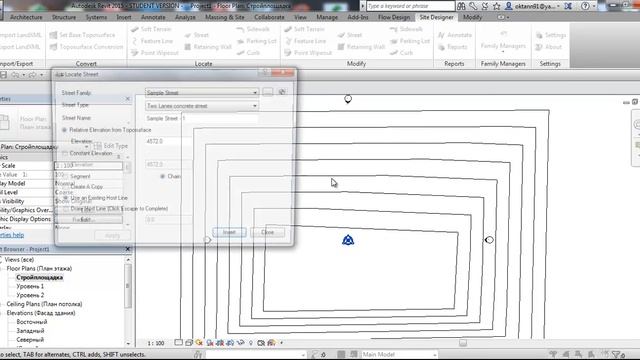Viewport: 640px width, 360px height.
Task: Select Curb in Modify panel
Action: click(401, 53)
